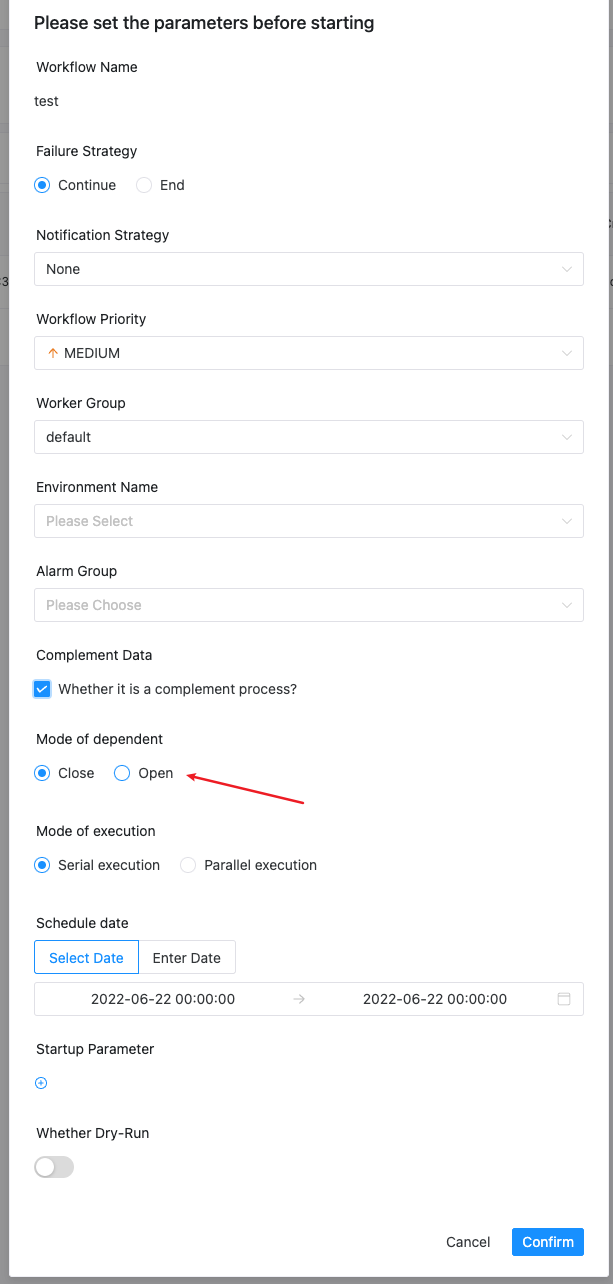
Task: Open the Notification Strategy dropdown
Action: (308, 269)
